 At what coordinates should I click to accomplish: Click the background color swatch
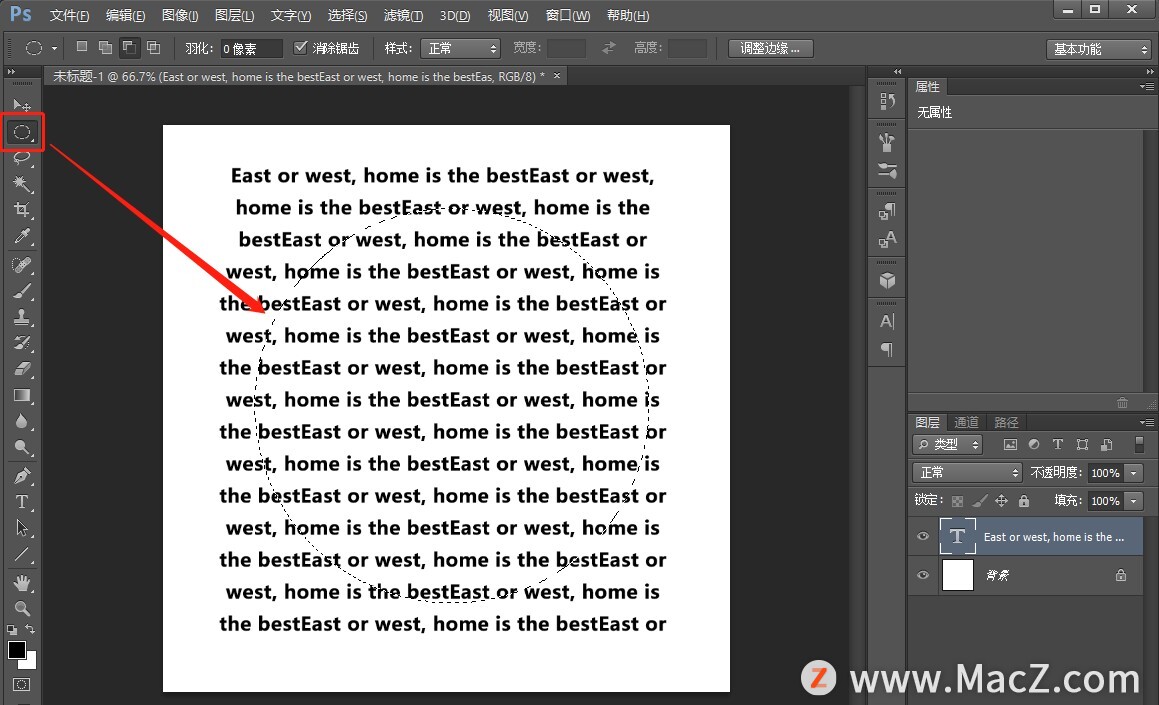pyautogui.click(x=31, y=662)
